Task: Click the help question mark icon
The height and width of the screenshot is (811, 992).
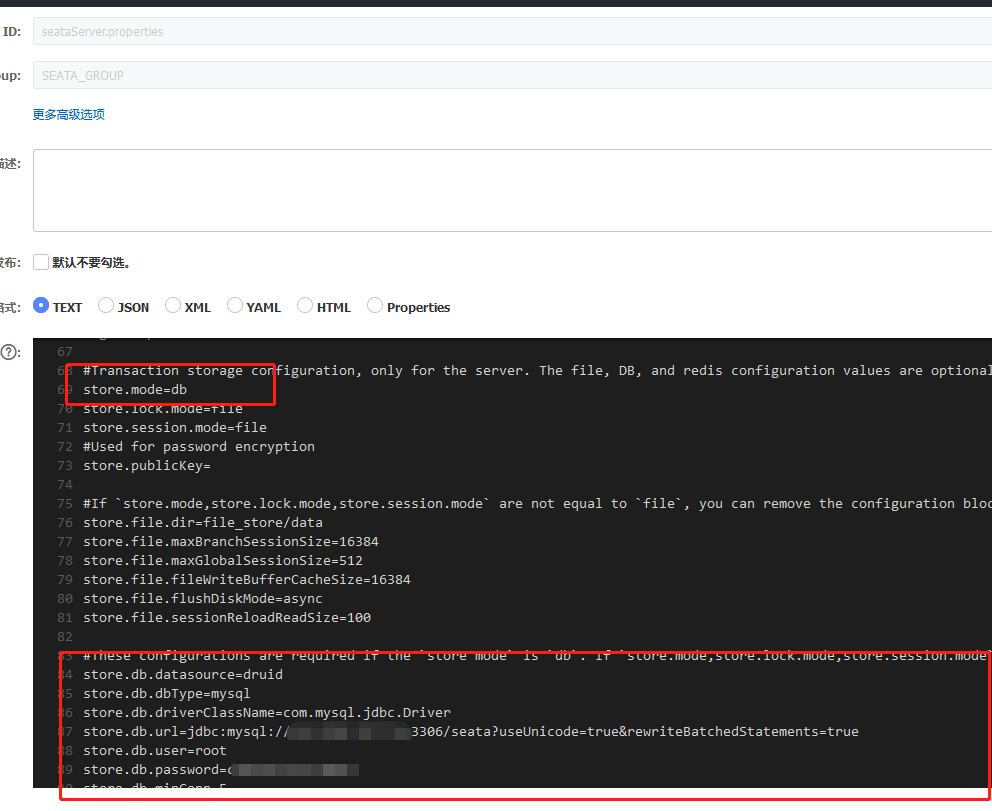Action: coord(9,352)
